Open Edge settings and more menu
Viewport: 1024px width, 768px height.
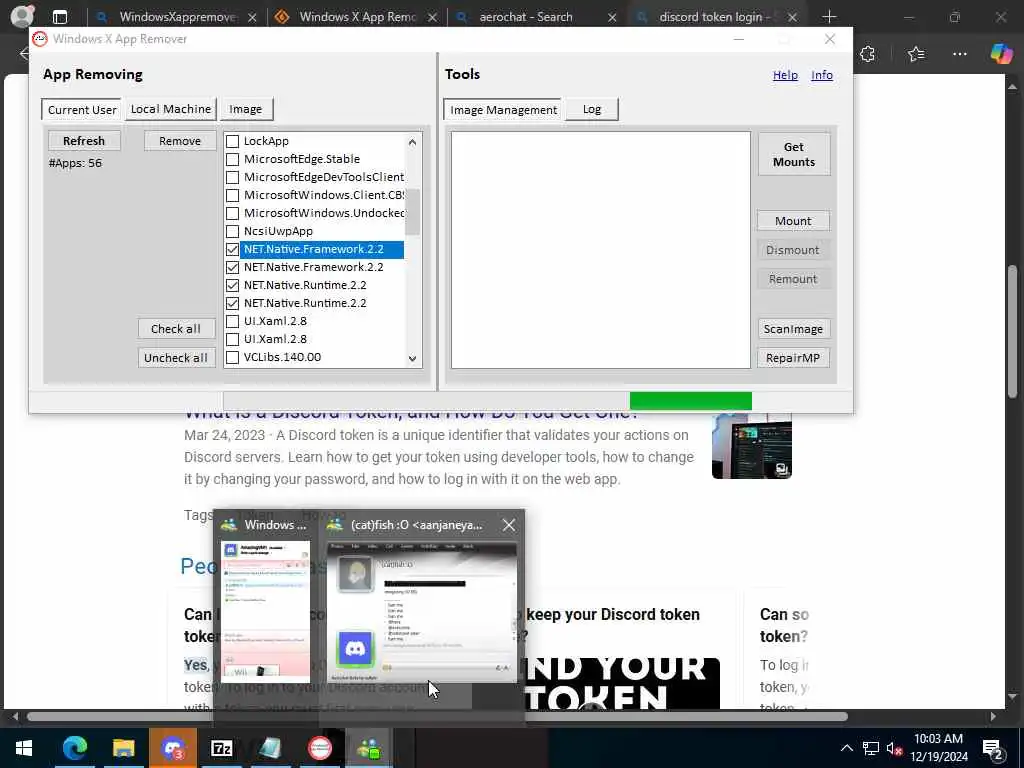pos(959,54)
